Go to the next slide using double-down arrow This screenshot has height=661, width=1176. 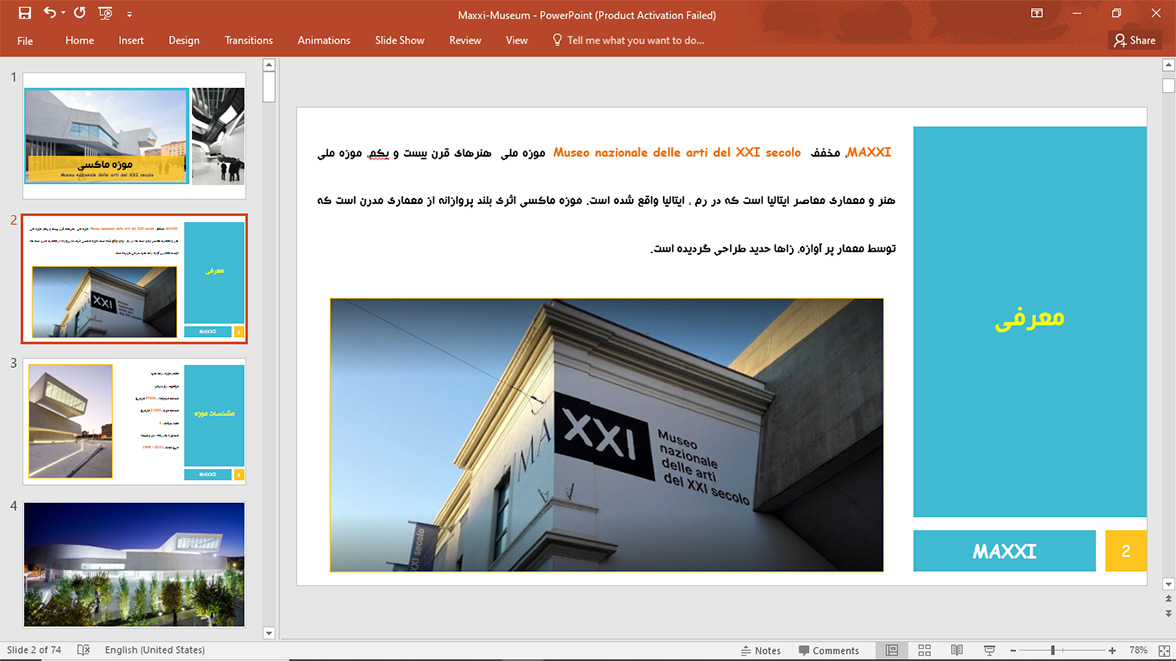1168,614
